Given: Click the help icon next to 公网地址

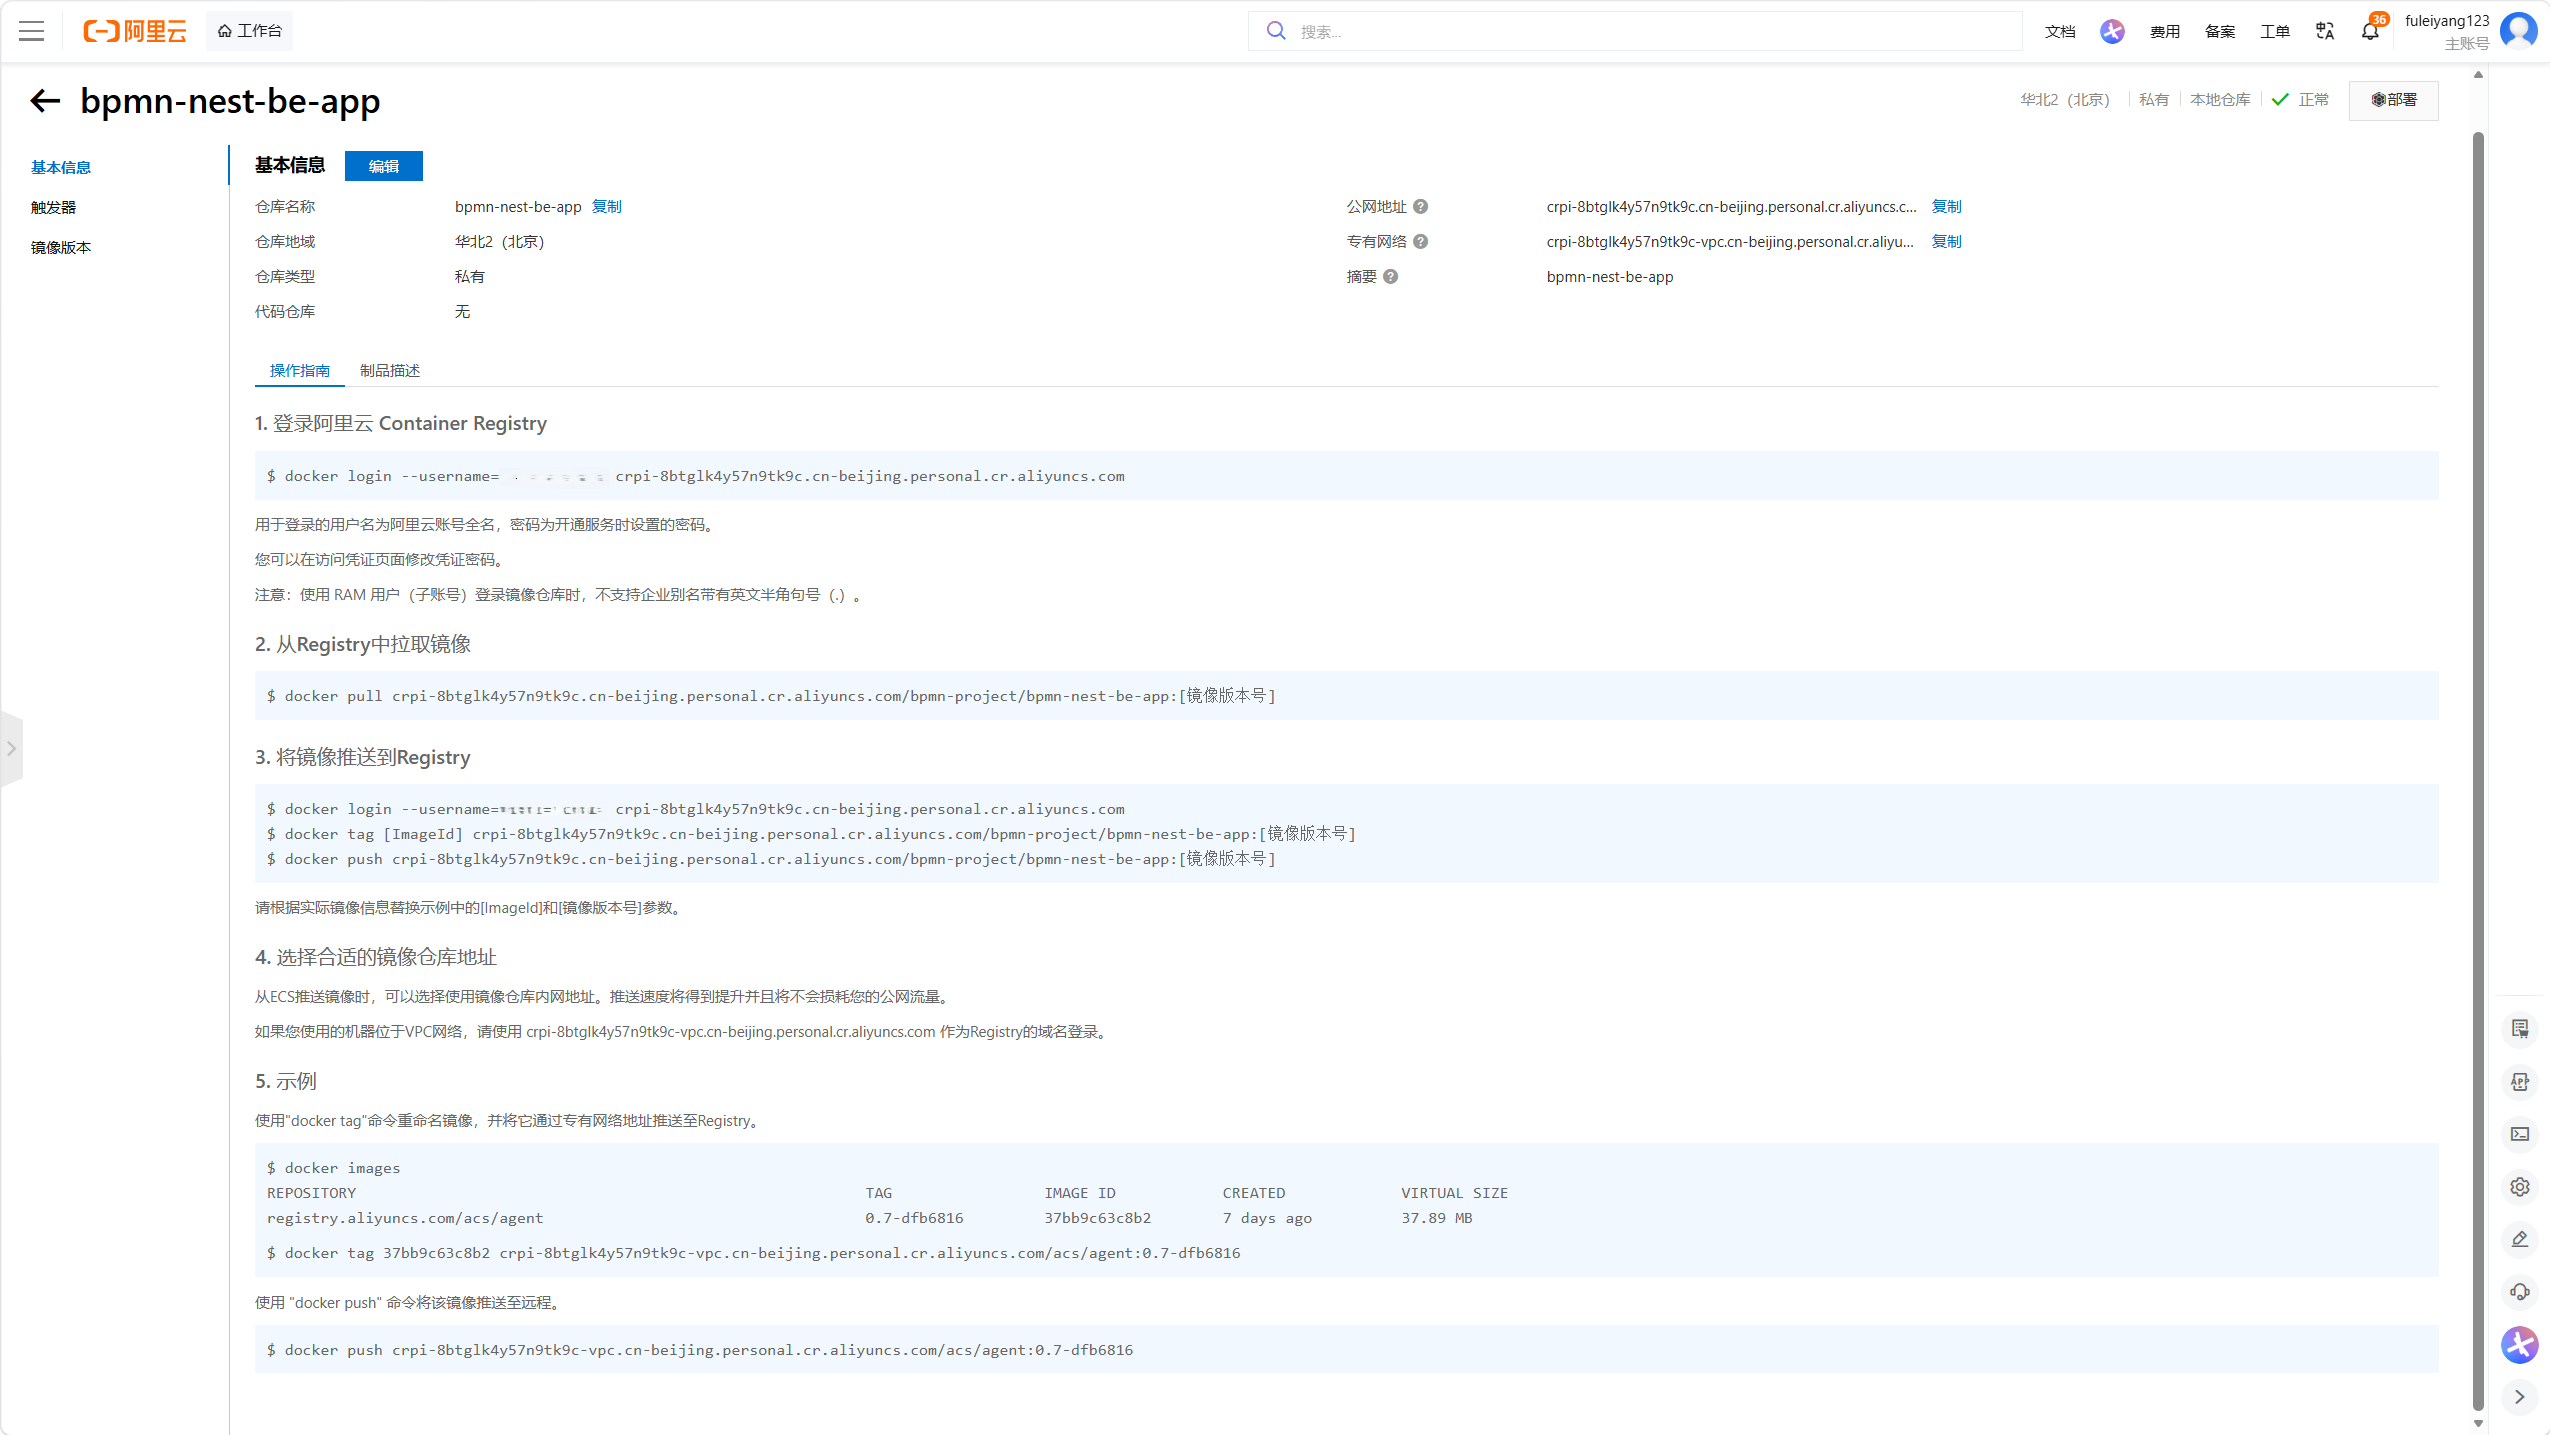Looking at the screenshot, I should (x=1421, y=207).
